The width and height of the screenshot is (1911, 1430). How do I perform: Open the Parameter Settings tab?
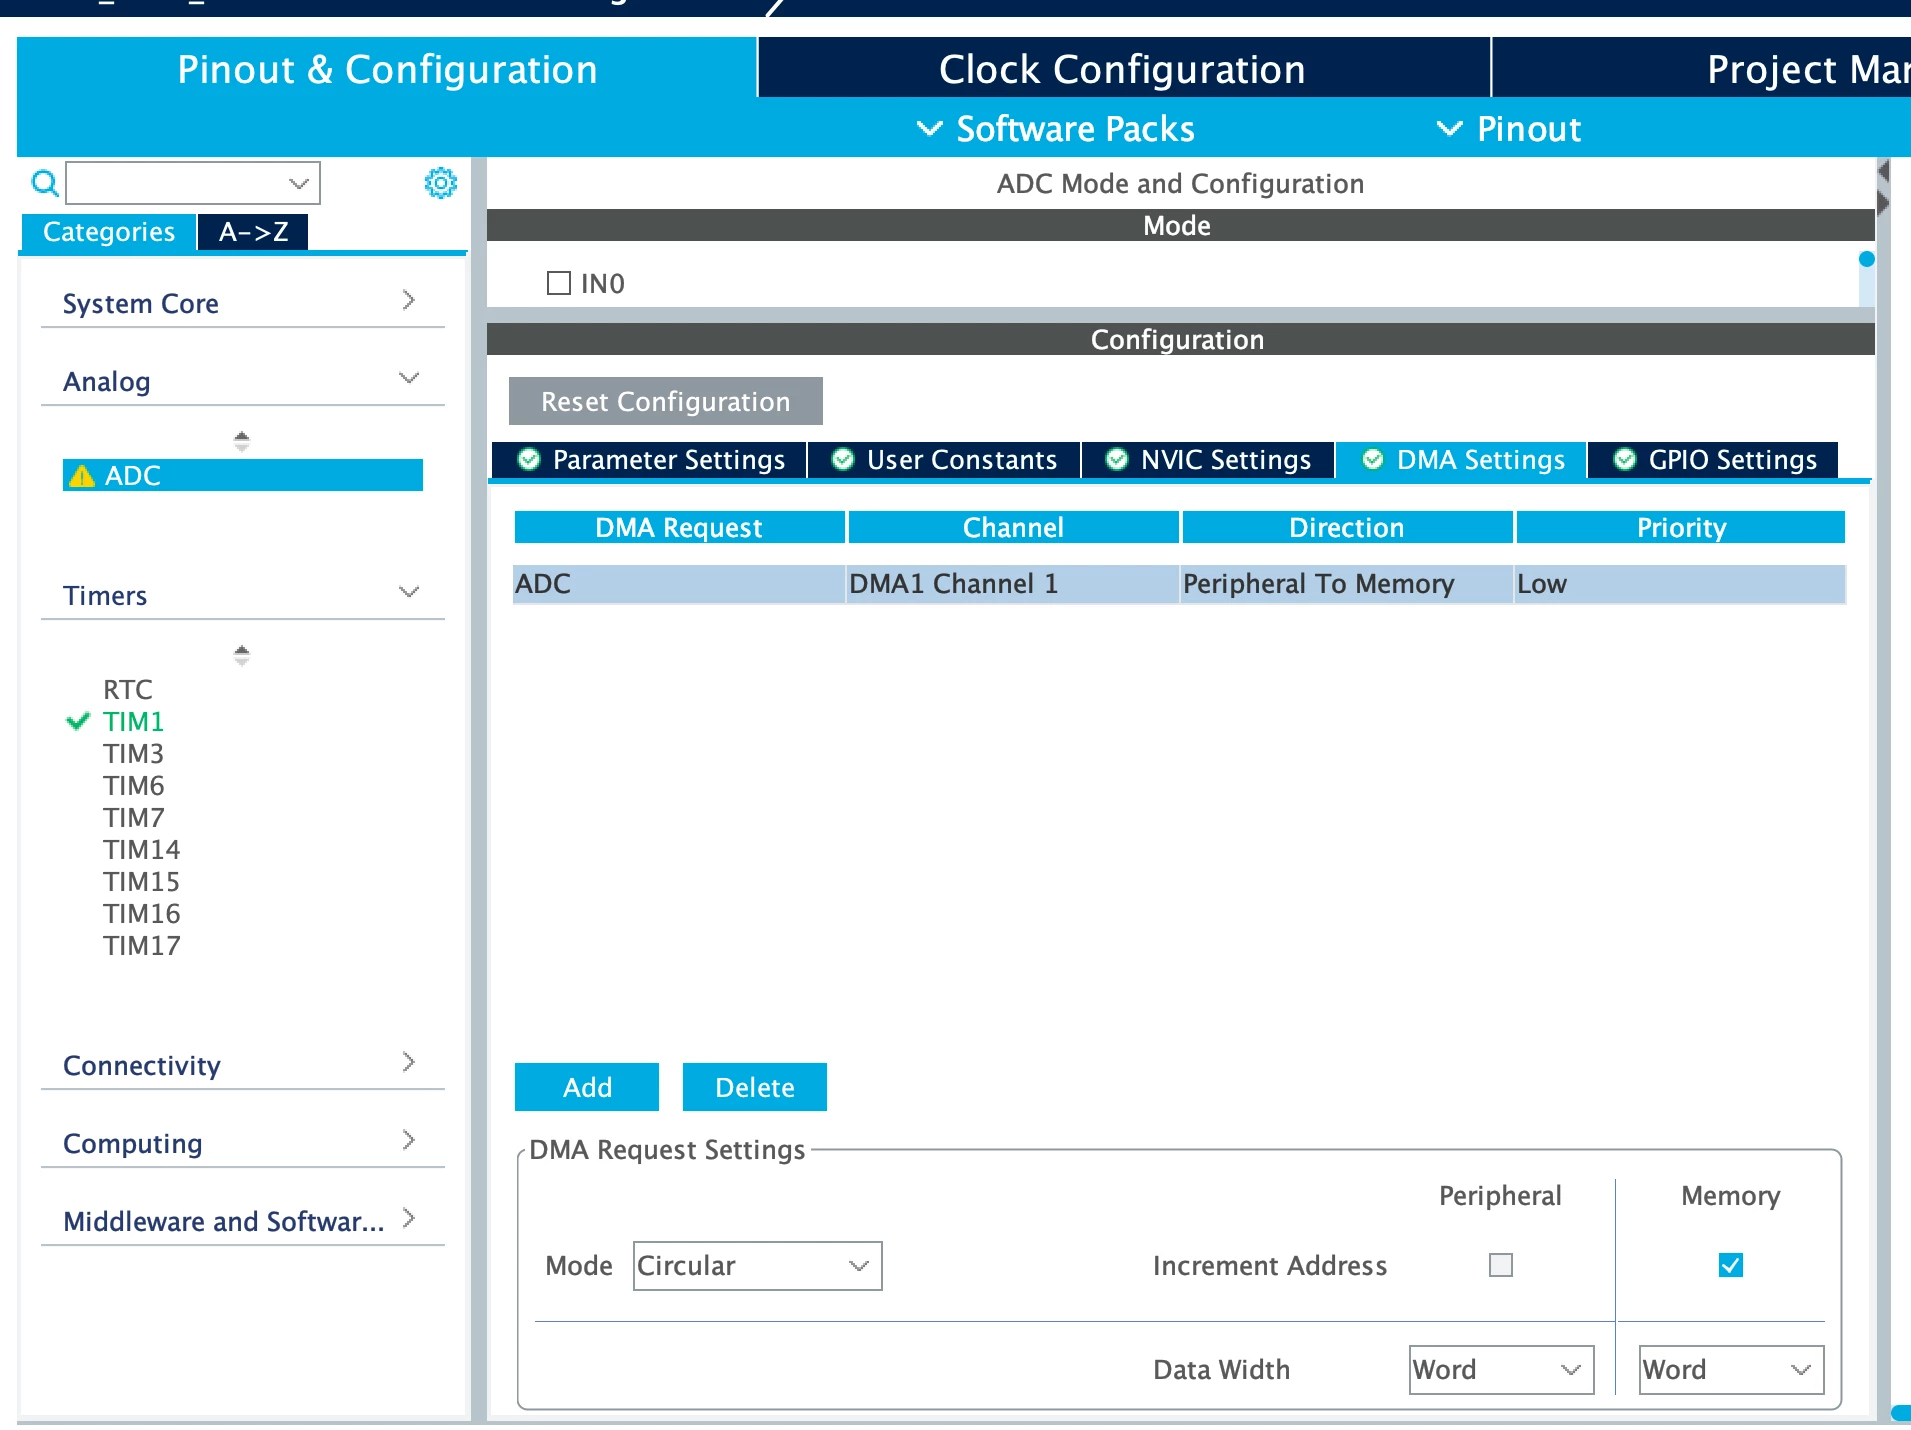pos(650,460)
